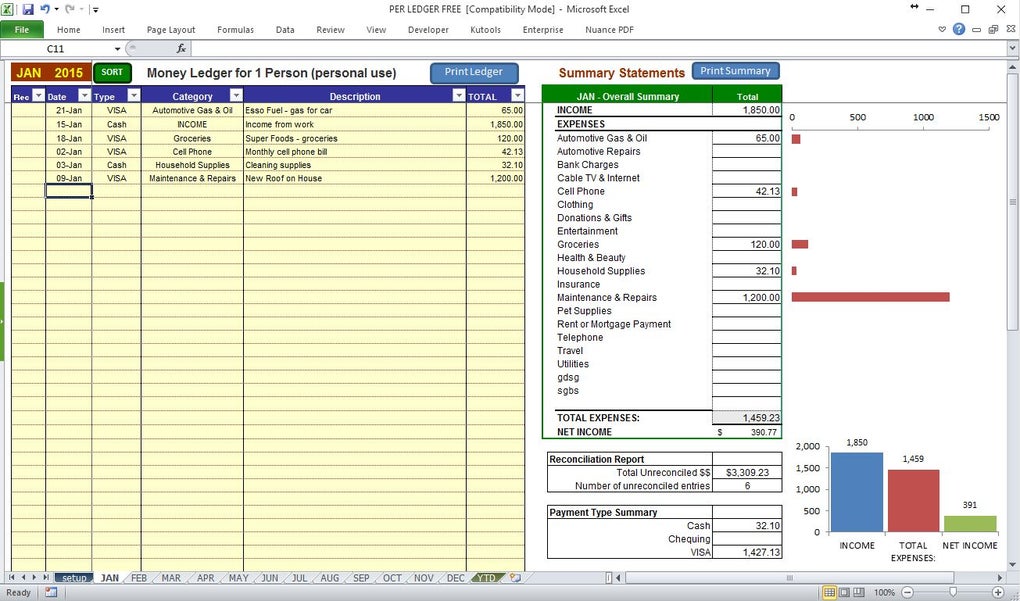This screenshot has height=601, width=1020.
Task: Select Normal view icon in status bar
Action: (829, 593)
